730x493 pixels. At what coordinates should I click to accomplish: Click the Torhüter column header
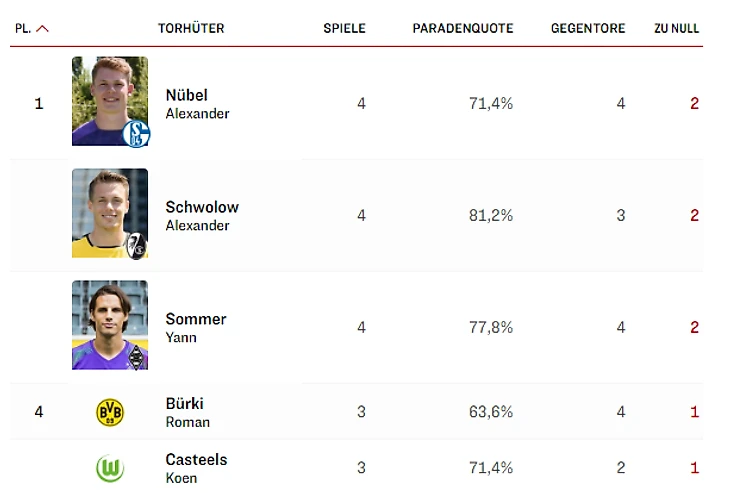coord(191,29)
